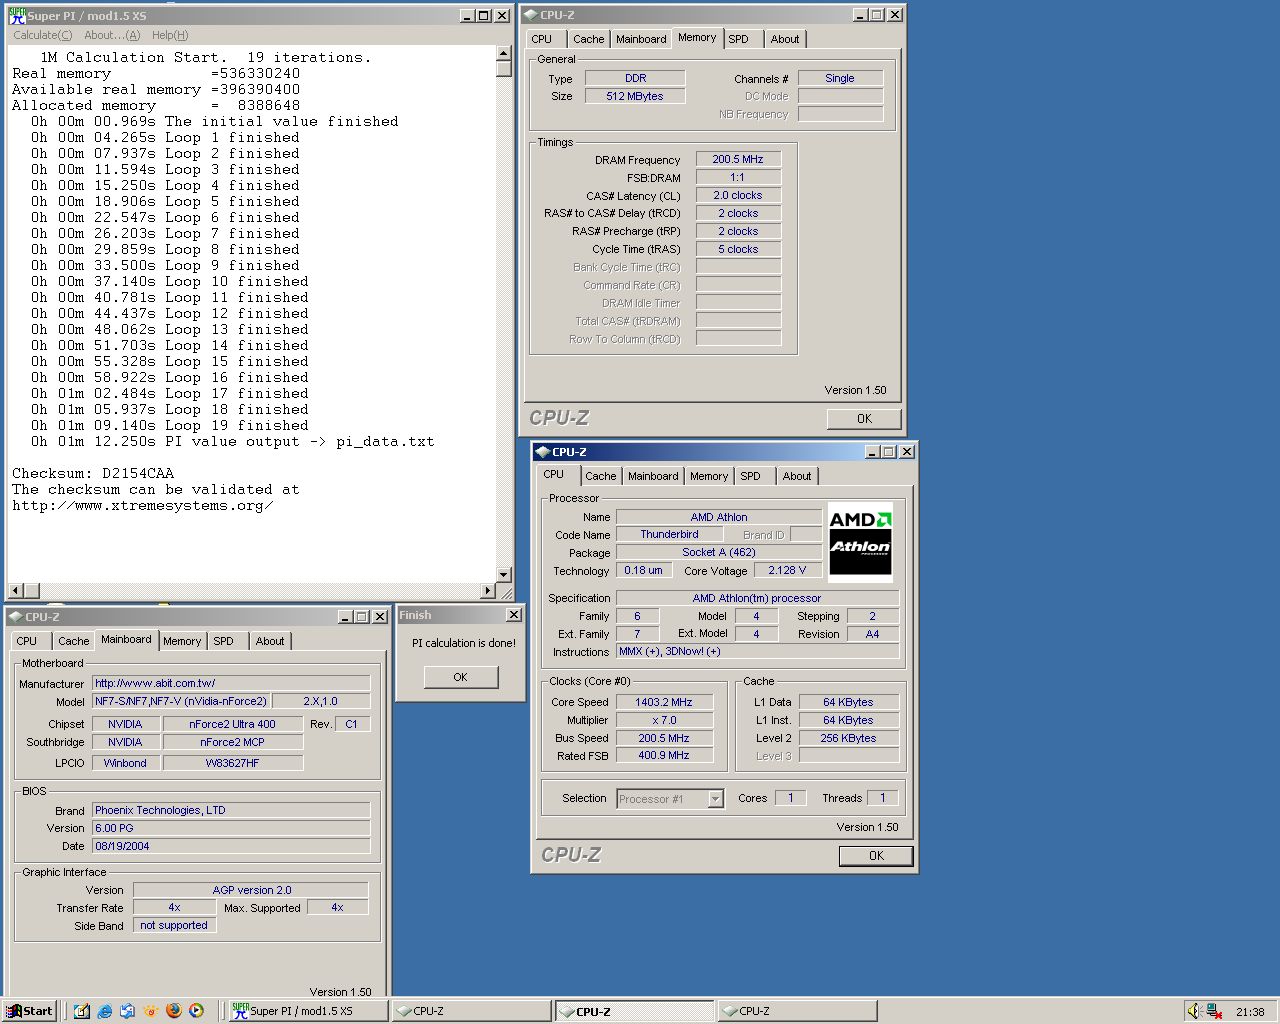Open the Help menu in Super PI
Image resolution: width=1280 pixels, height=1024 pixels.
click(170, 35)
